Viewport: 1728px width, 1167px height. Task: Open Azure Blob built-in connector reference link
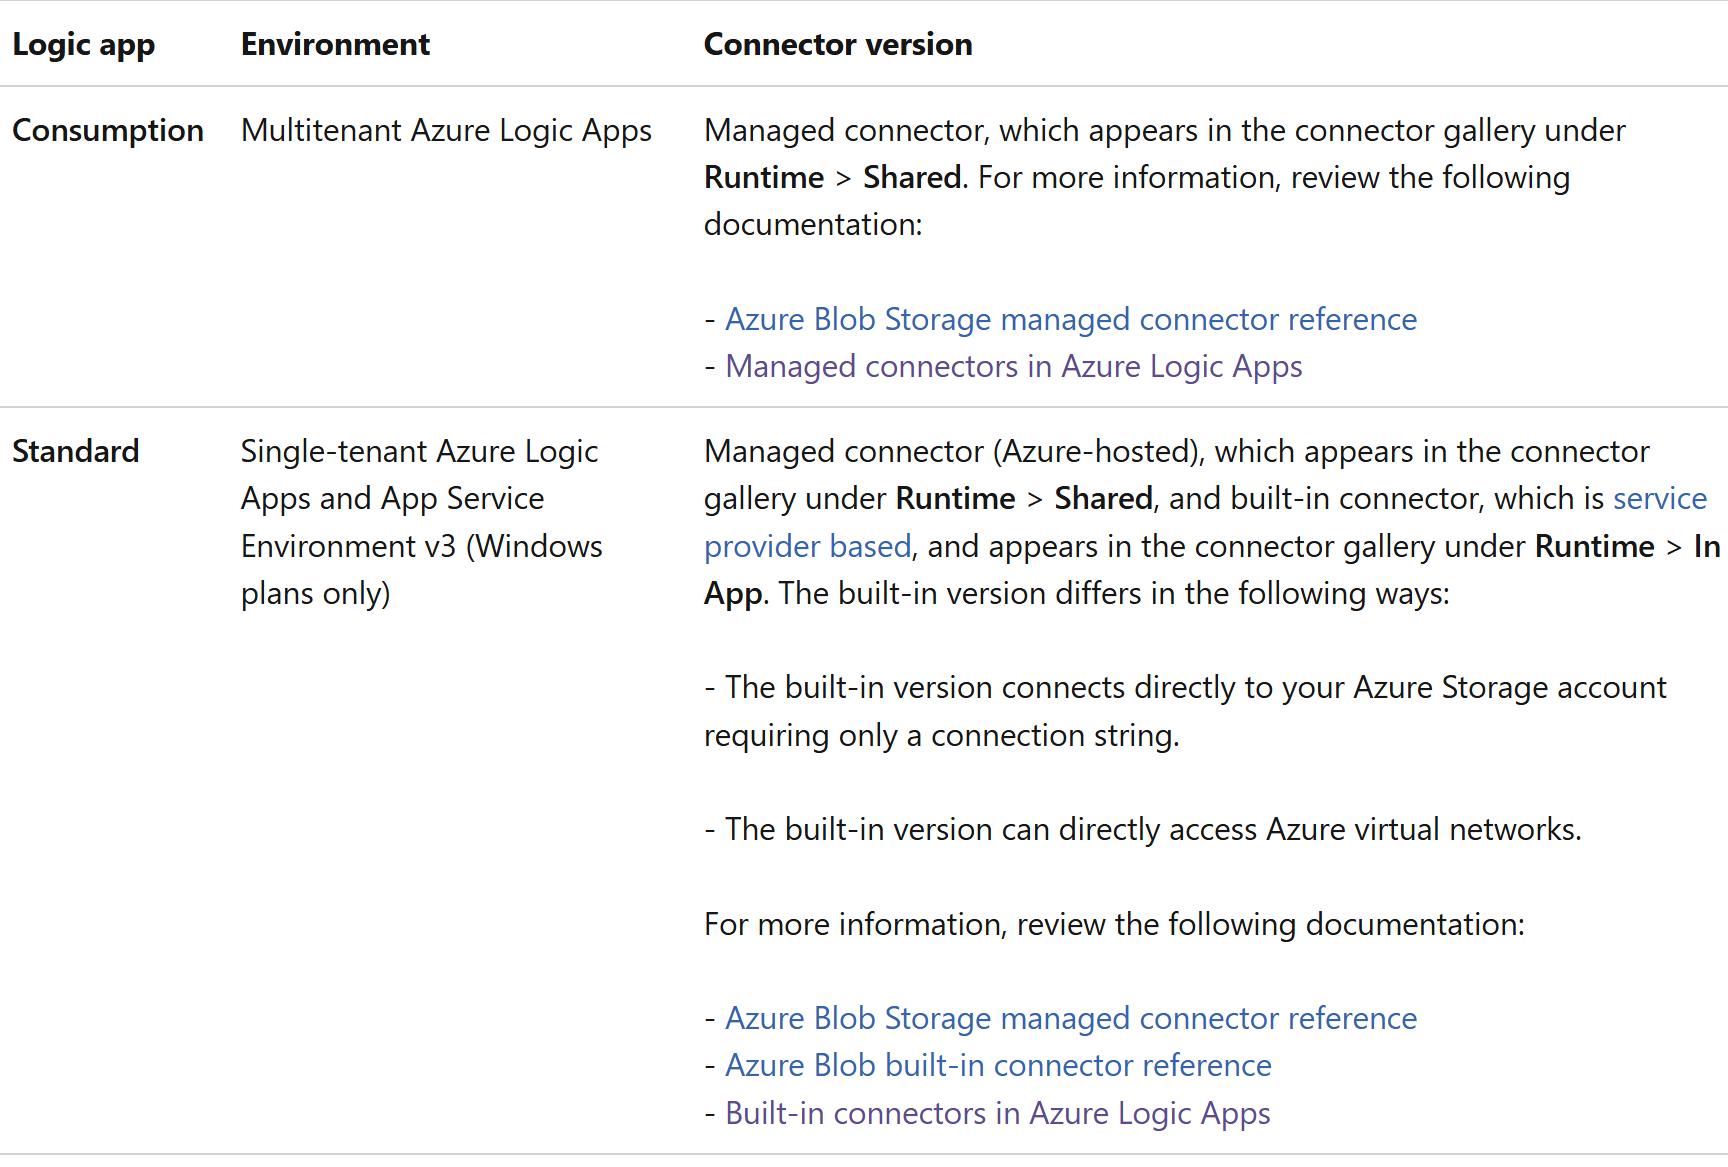click(998, 1065)
